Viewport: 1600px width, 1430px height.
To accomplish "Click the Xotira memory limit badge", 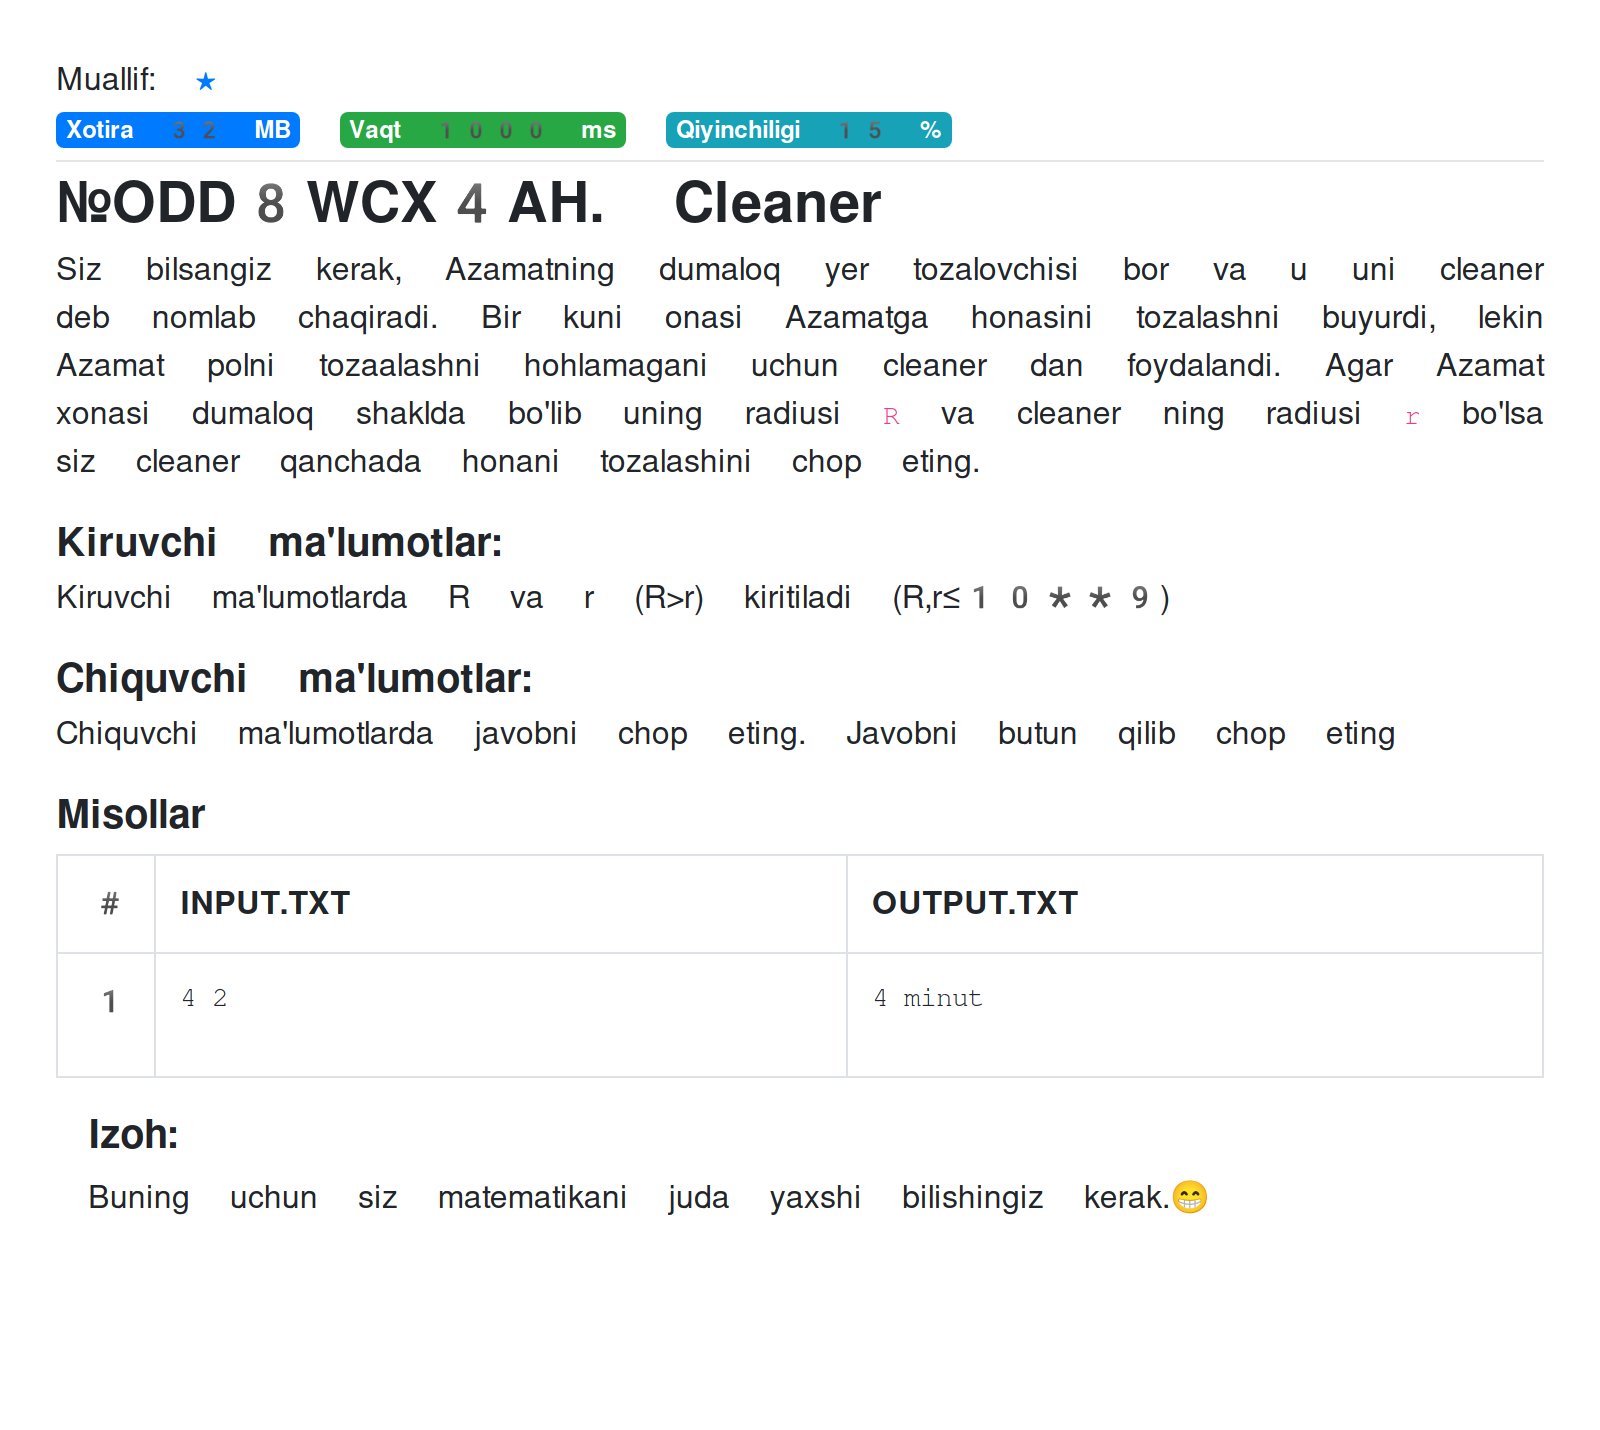I will [178, 130].
